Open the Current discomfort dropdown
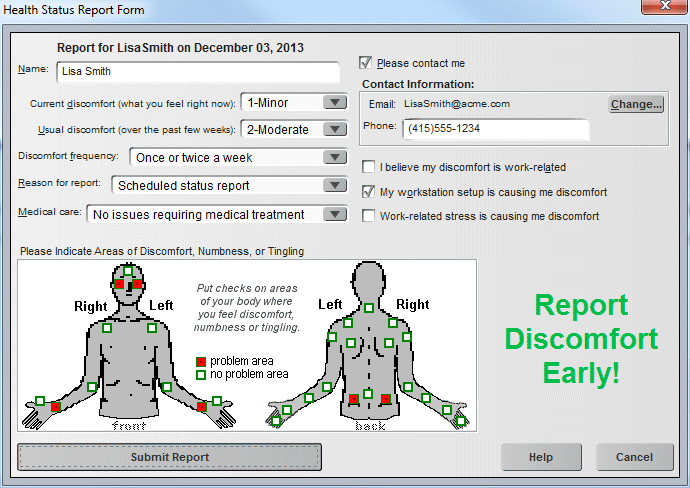Screen dimensions: 690x488 coord(335,102)
